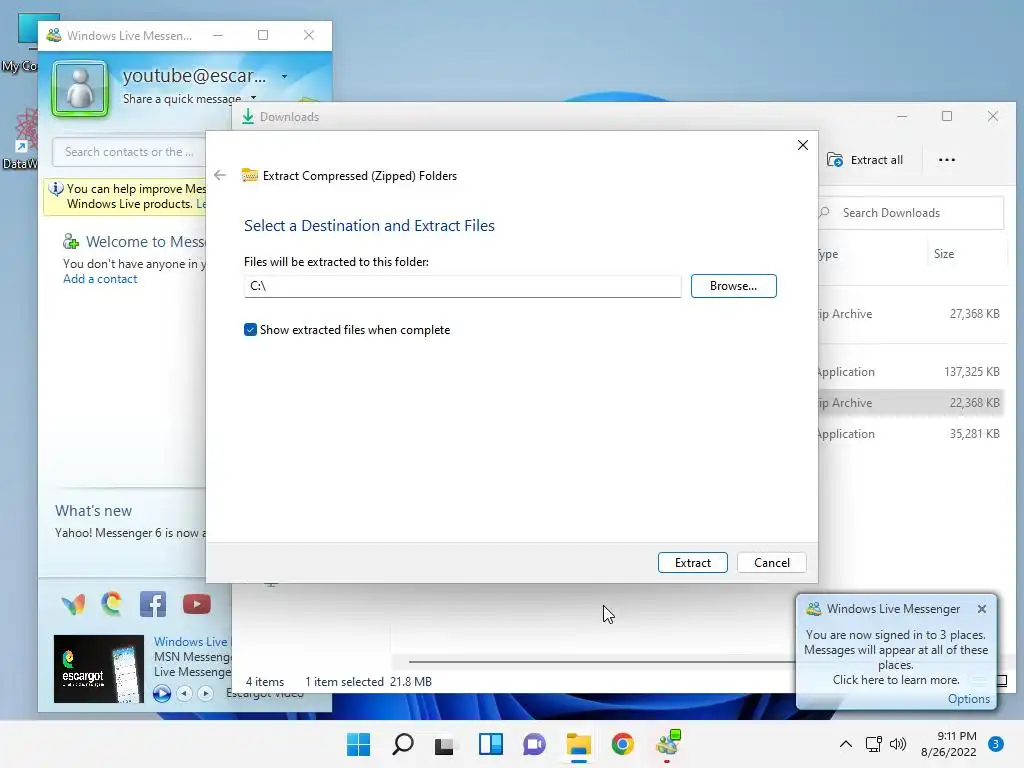This screenshot has width=1024, height=768.
Task: Click the Windows Live link beside video
Action: pyautogui.click(x=192, y=642)
